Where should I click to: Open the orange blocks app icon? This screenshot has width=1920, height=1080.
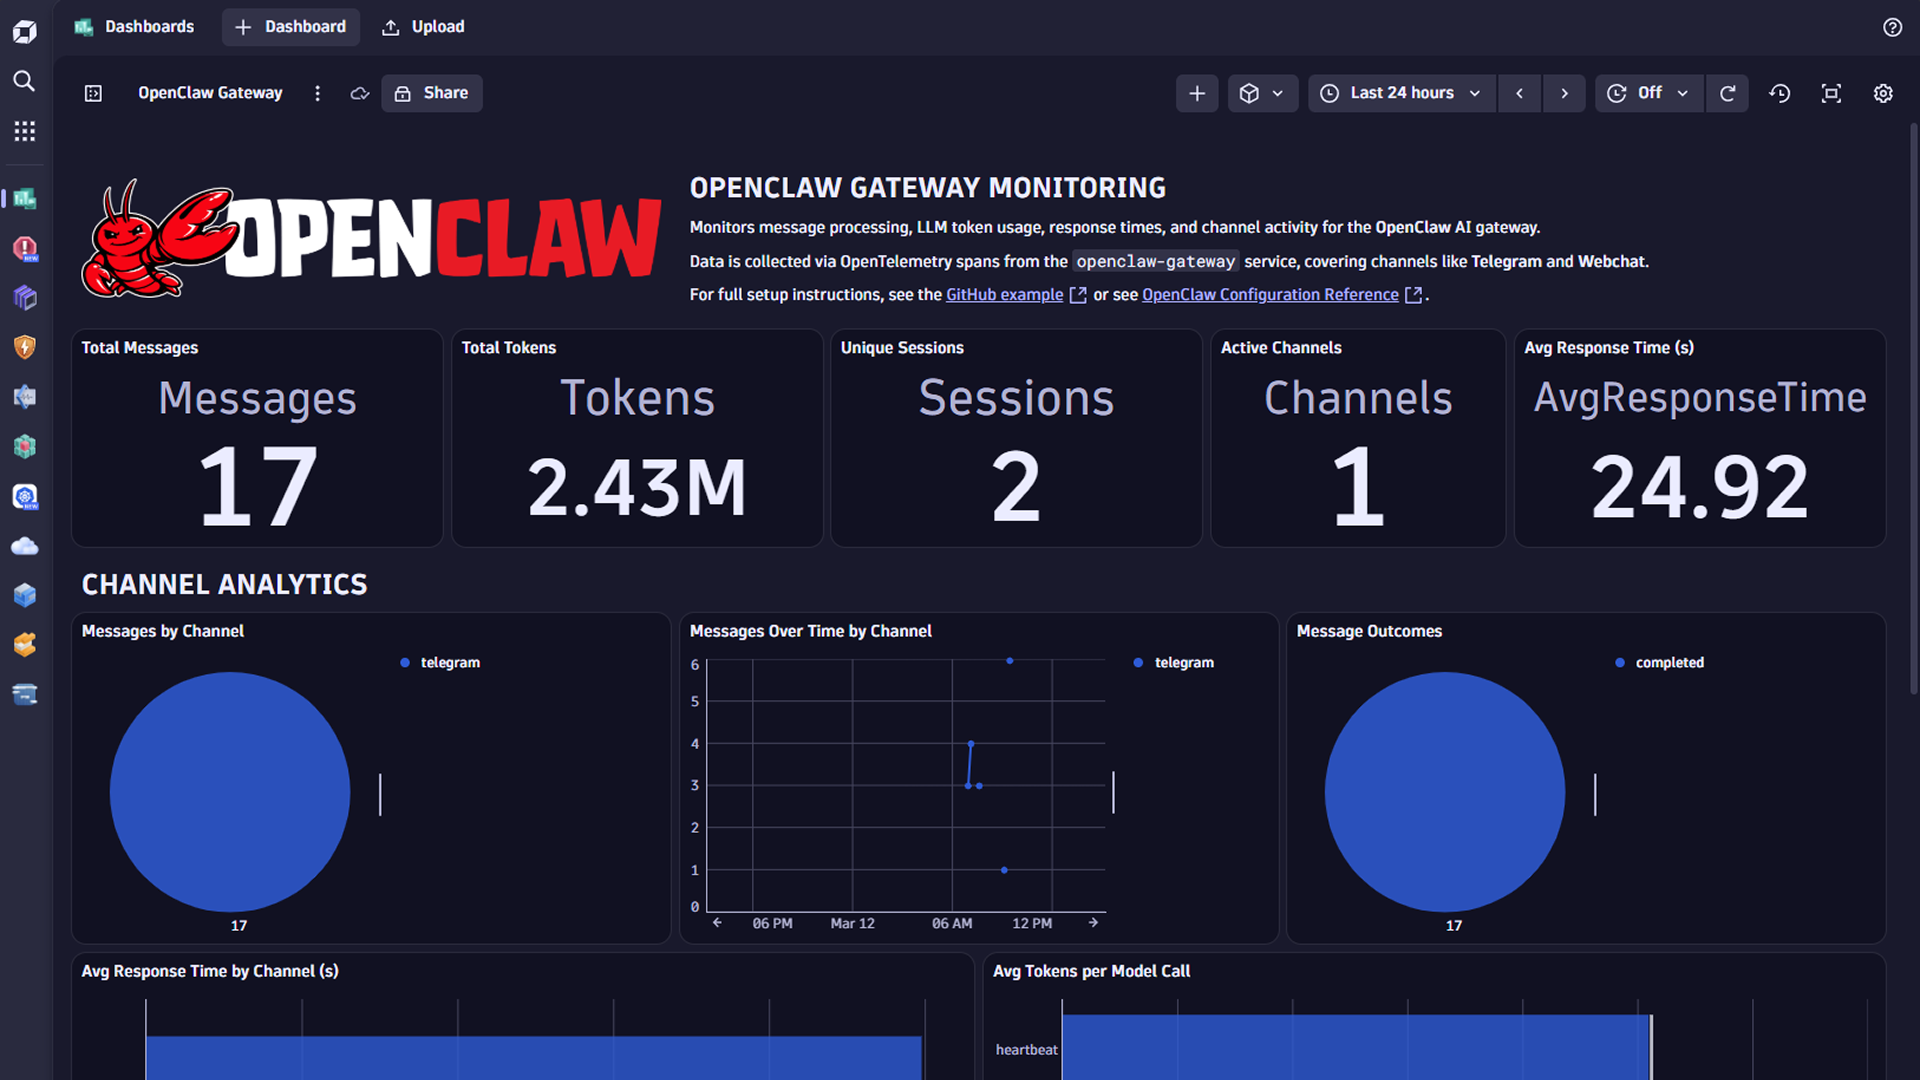25,645
